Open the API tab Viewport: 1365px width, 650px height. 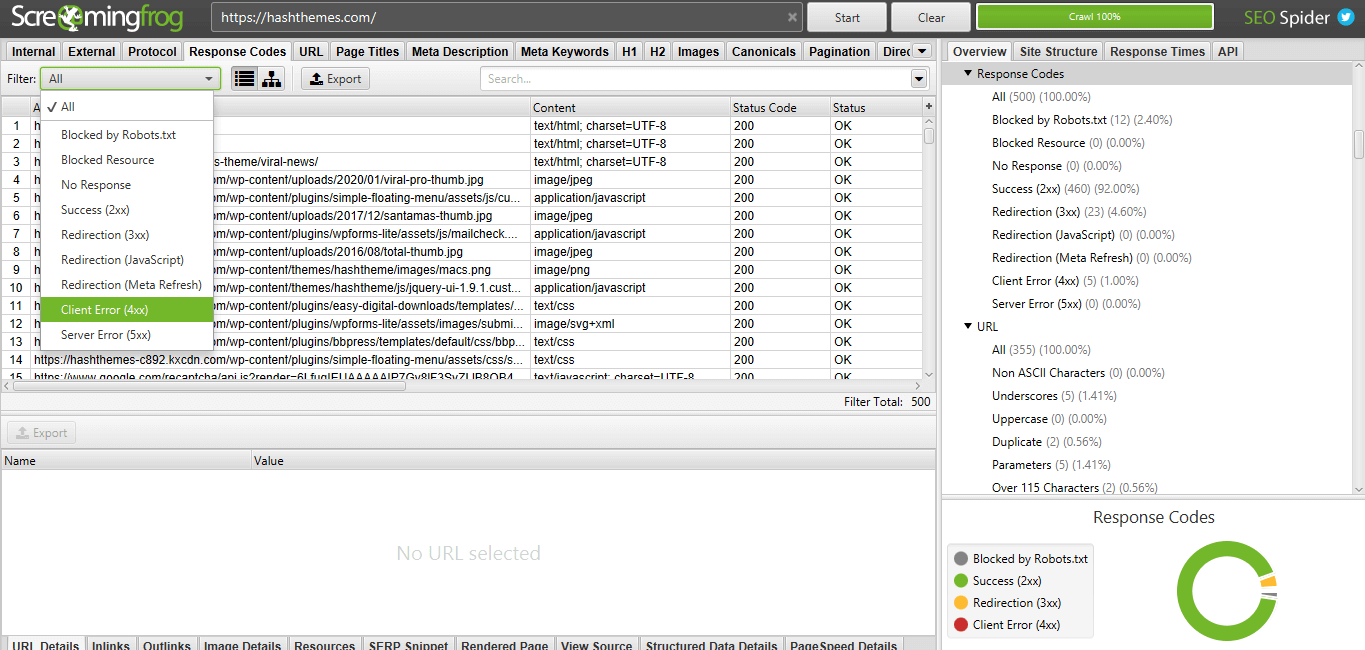click(x=1227, y=51)
